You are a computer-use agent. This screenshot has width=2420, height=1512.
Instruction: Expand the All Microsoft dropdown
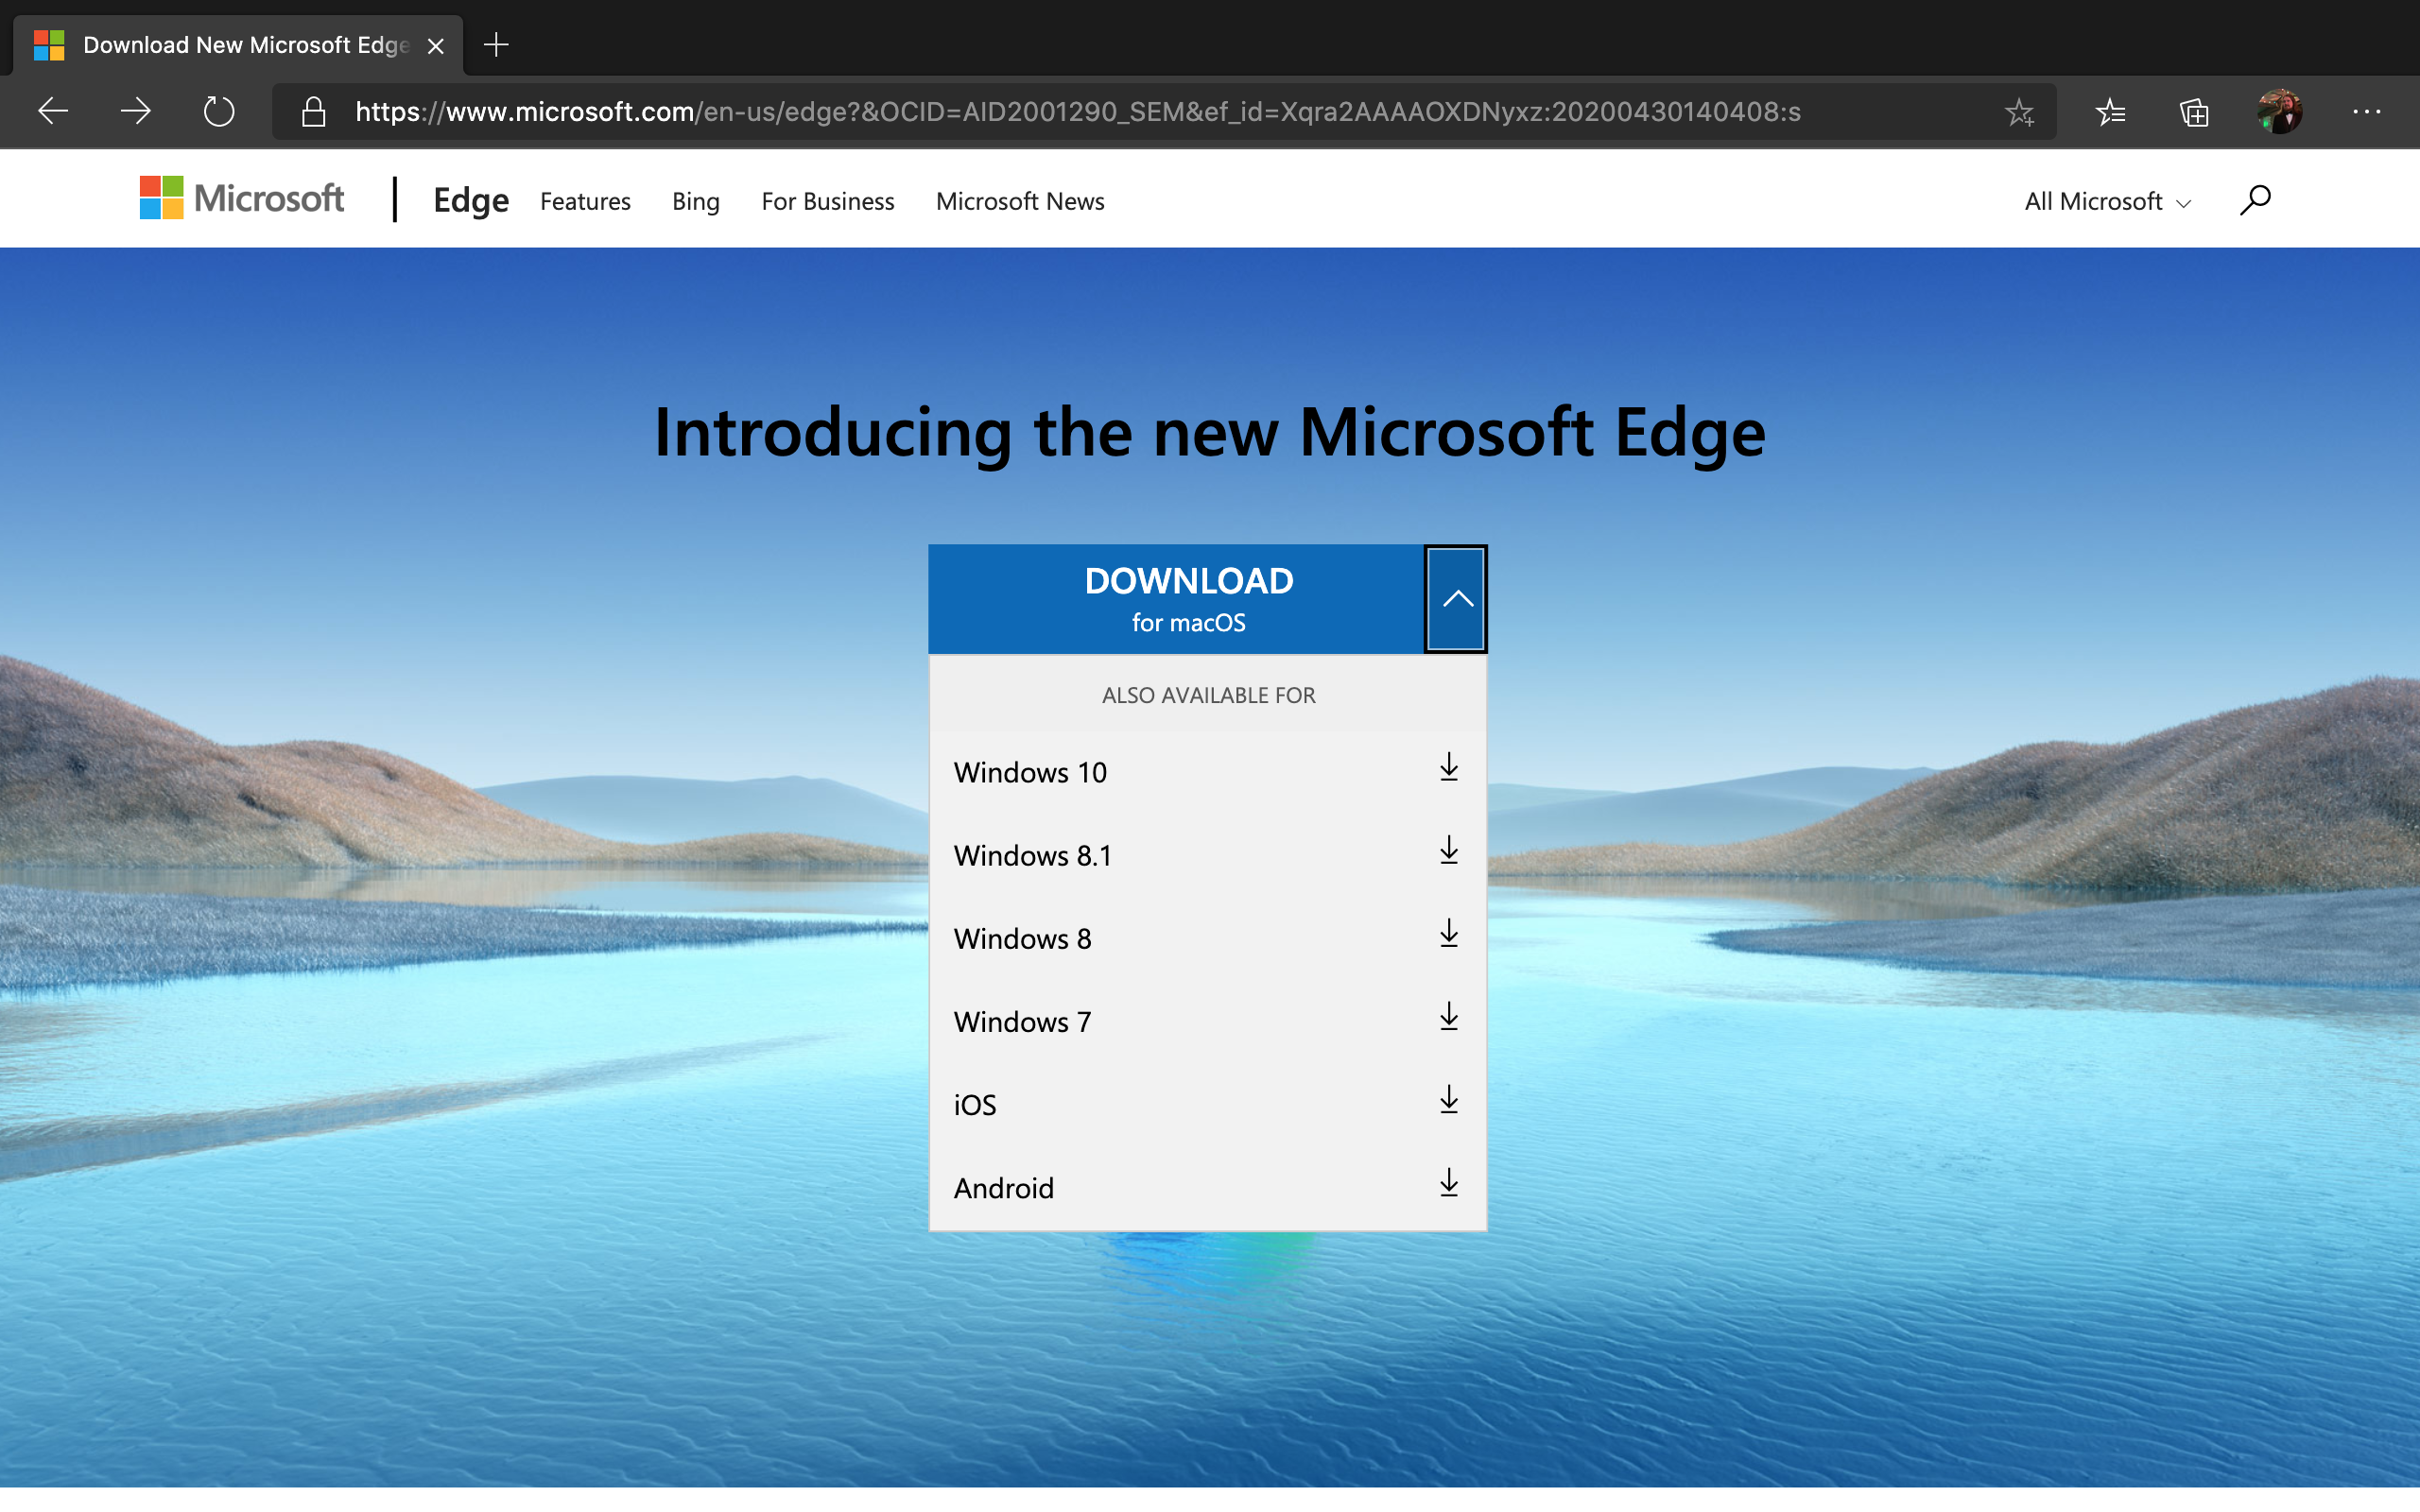pos(2107,201)
